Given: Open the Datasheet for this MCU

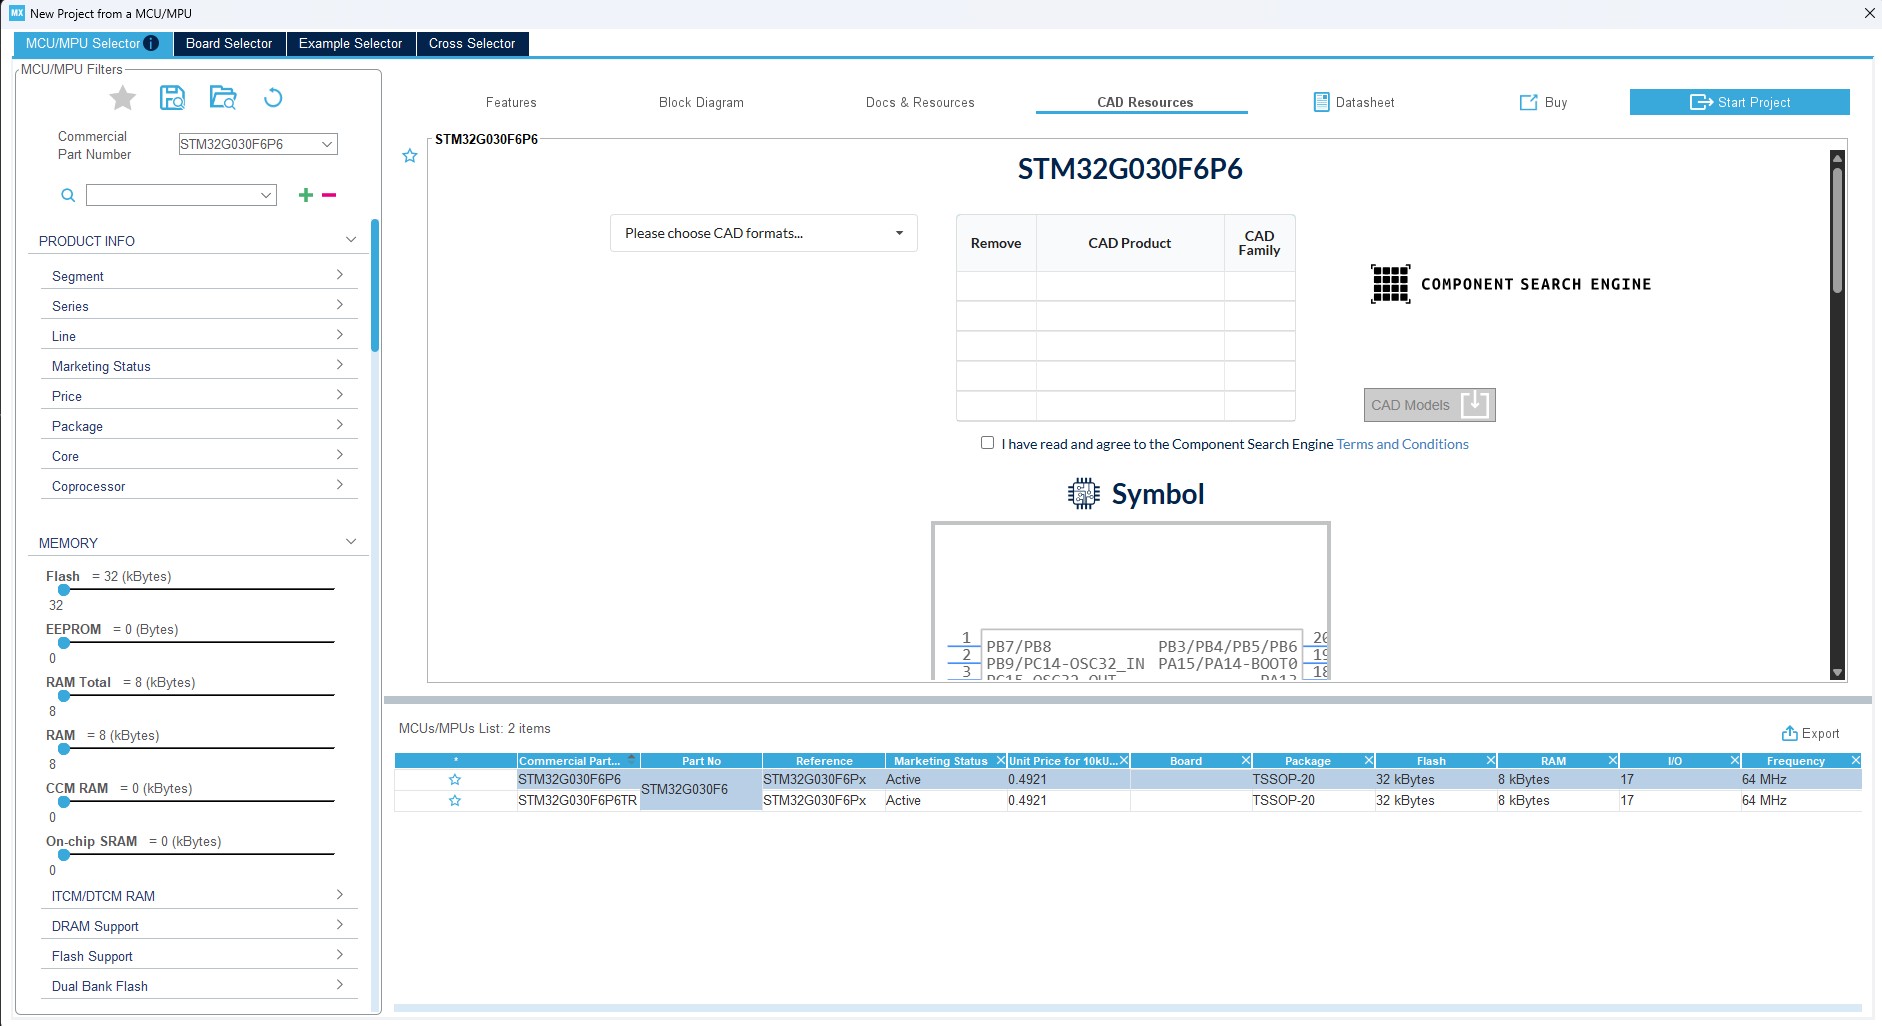Looking at the screenshot, I should tap(1354, 102).
